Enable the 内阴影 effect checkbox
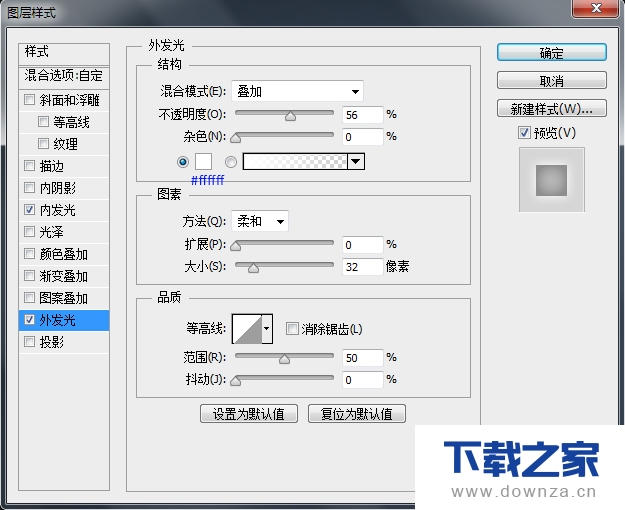625x510 pixels. 29,187
